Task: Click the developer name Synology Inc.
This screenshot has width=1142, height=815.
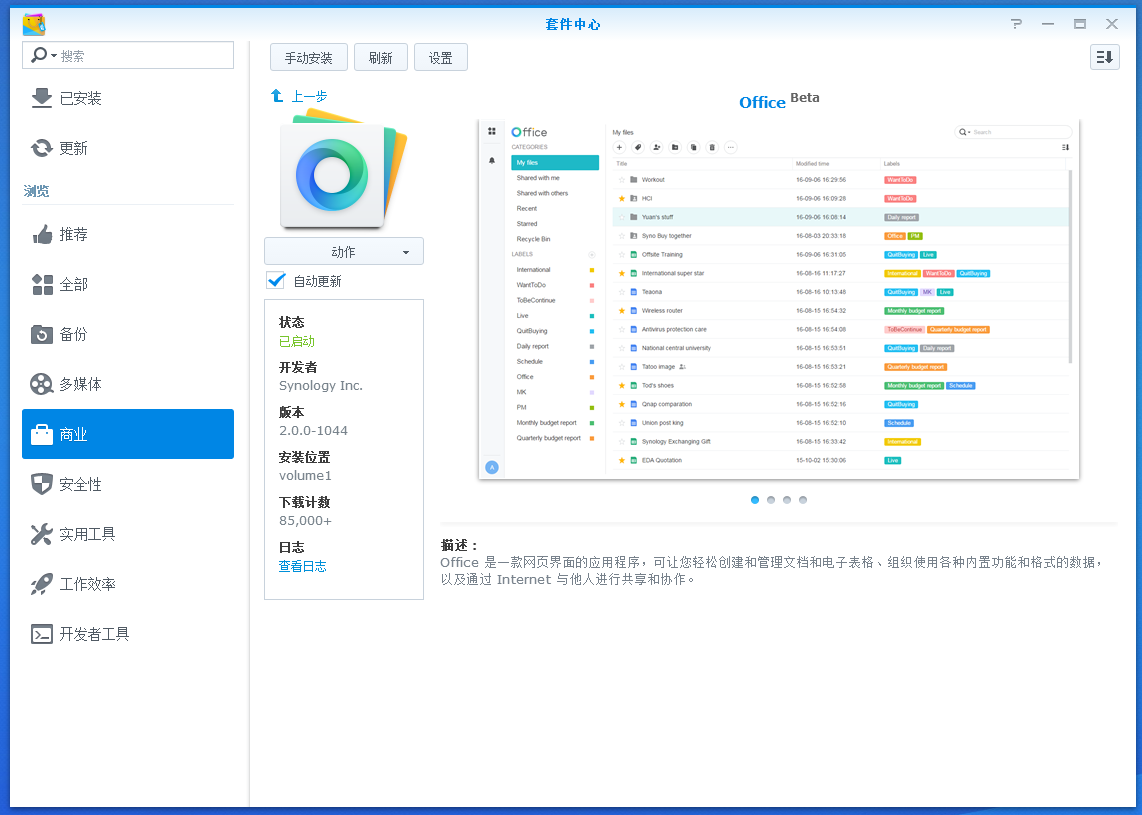Action: point(320,385)
